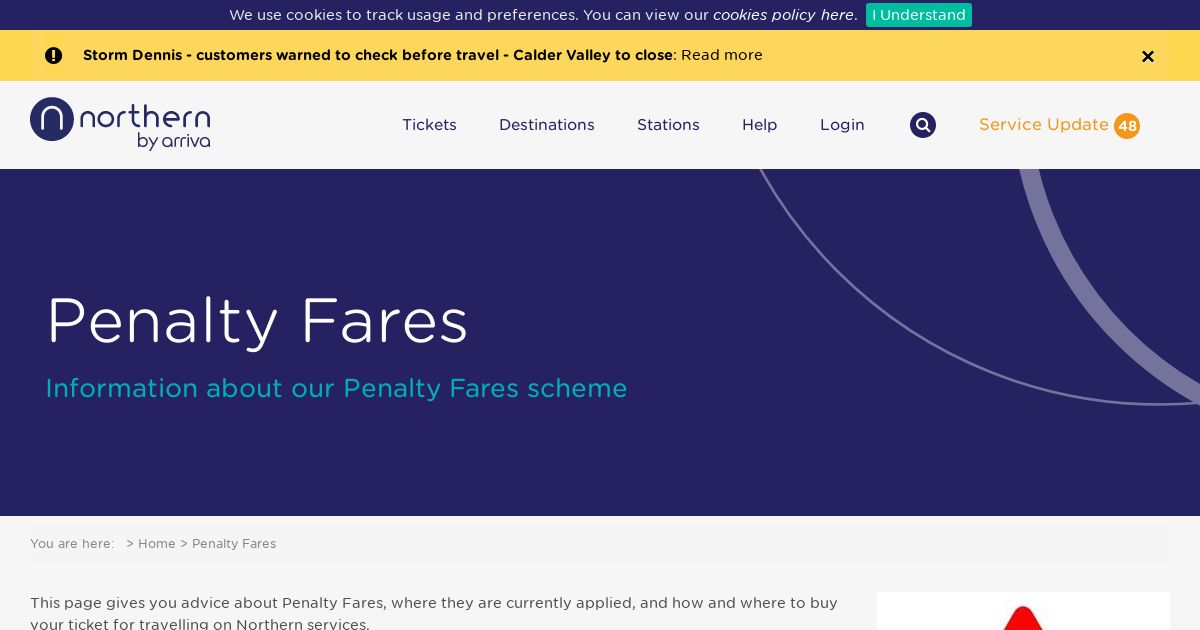Click the orange 48 service update badge

[x=1127, y=126]
